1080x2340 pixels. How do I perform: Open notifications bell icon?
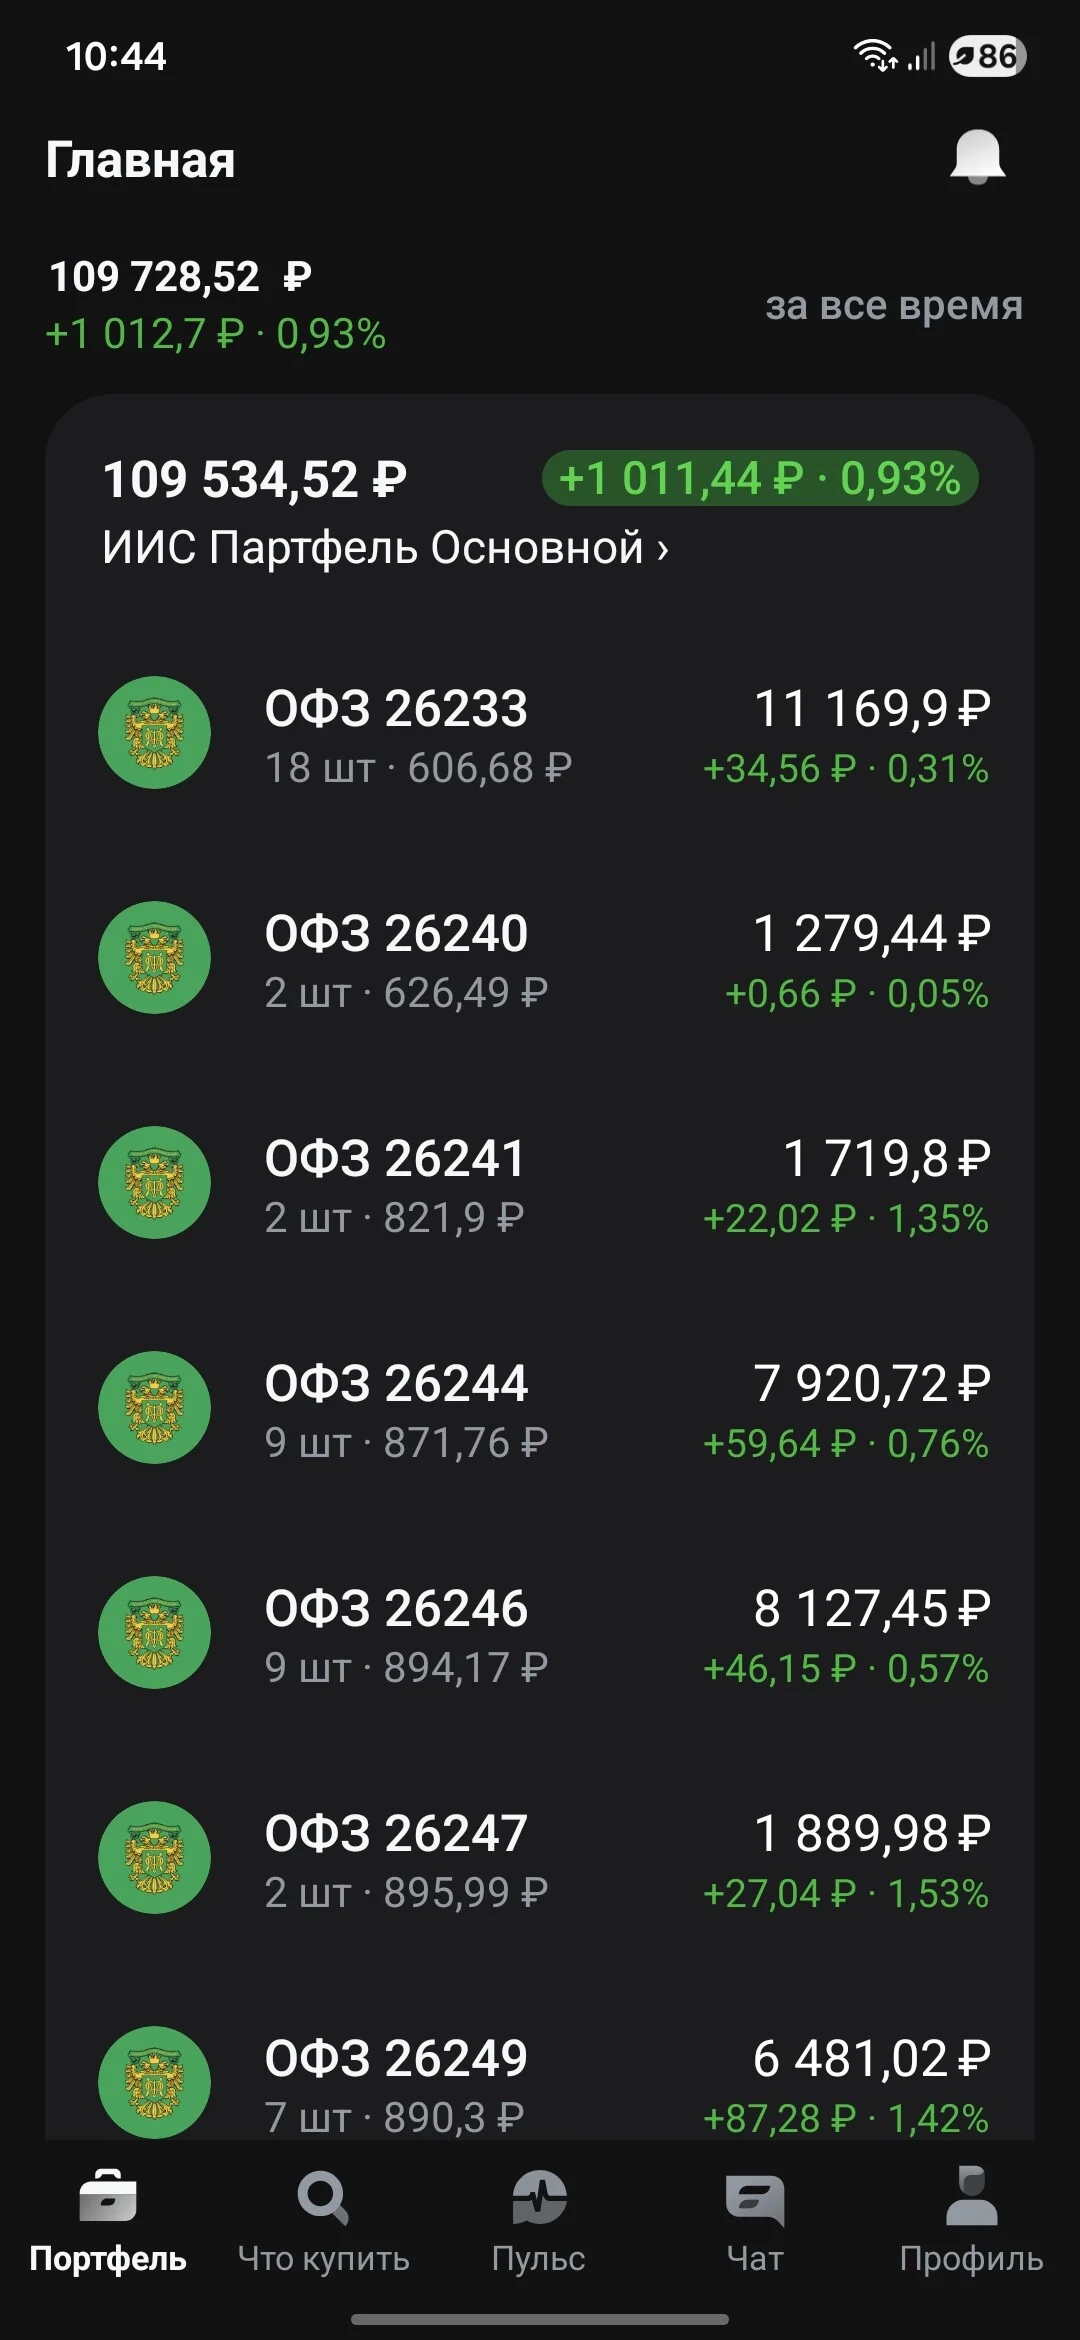[977, 157]
